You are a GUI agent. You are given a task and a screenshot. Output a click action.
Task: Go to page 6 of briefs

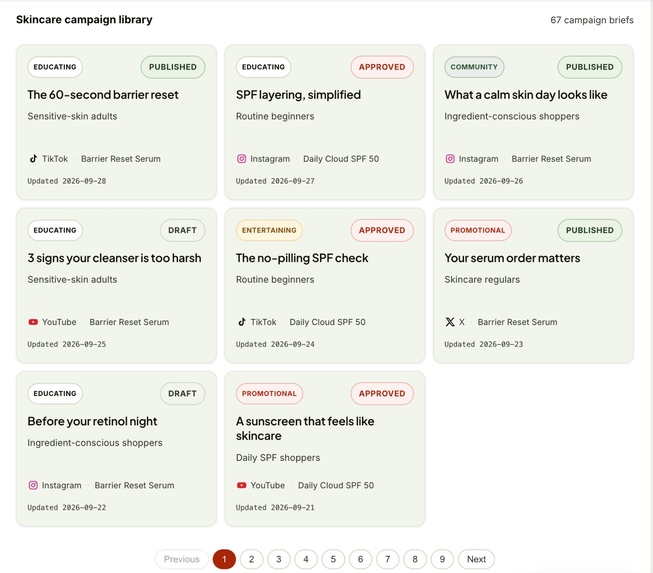pyautogui.click(x=360, y=559)
